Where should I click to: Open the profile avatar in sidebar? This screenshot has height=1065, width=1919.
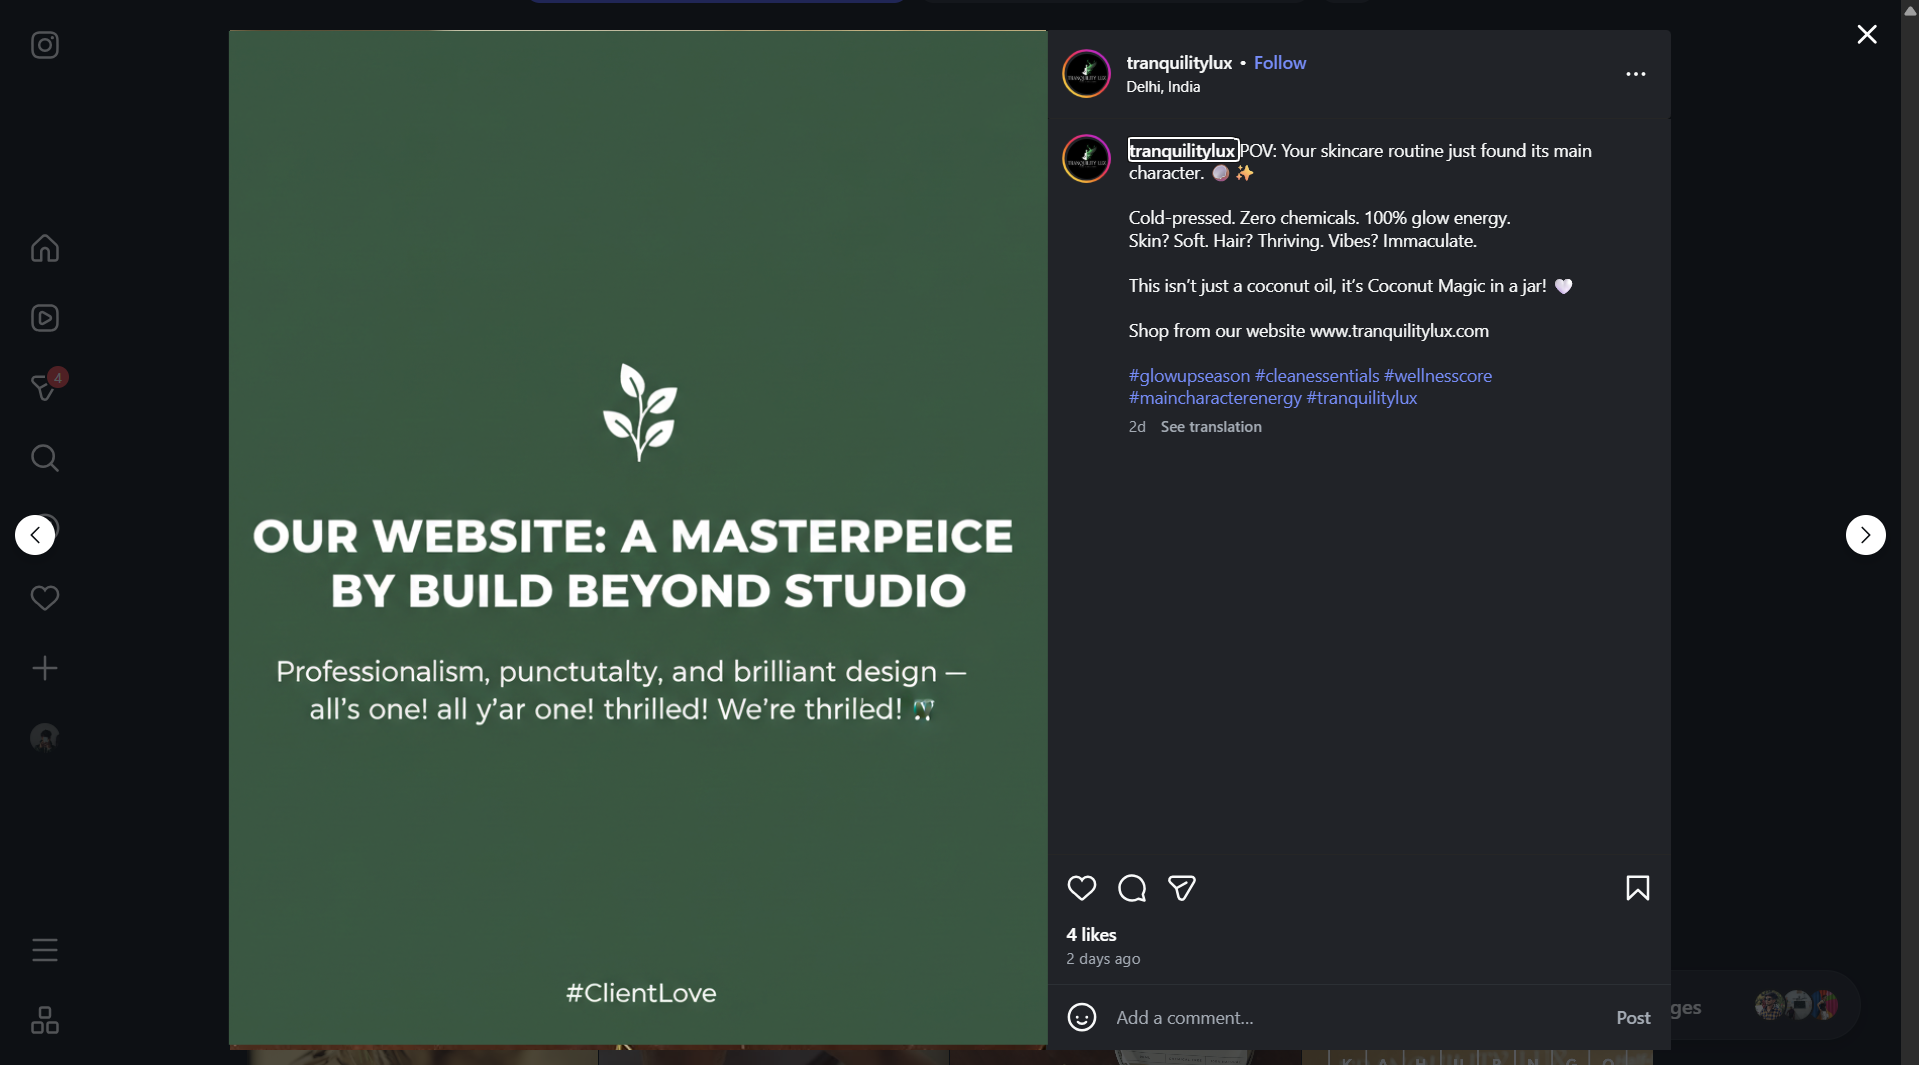[44, 738]
